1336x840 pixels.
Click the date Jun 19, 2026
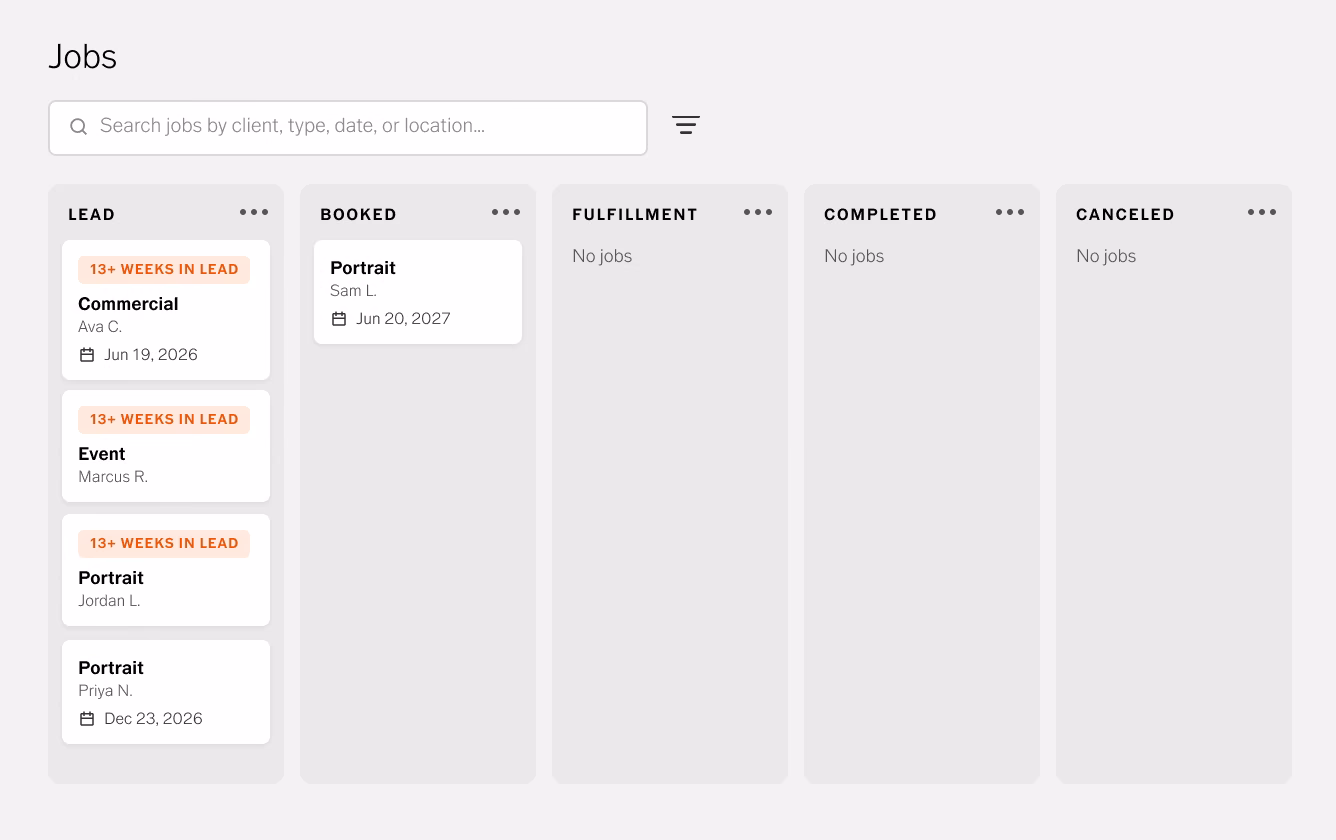click(151, 355)
